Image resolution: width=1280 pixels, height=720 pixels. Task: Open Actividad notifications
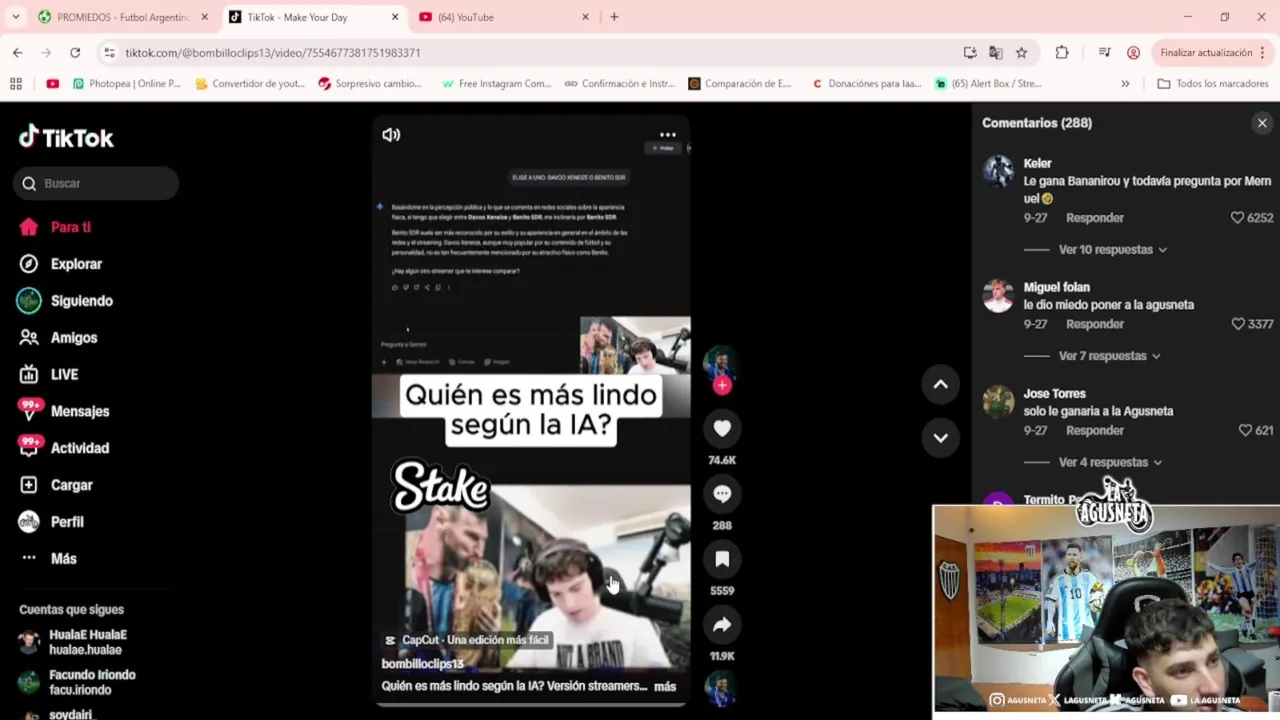point(65,448)
